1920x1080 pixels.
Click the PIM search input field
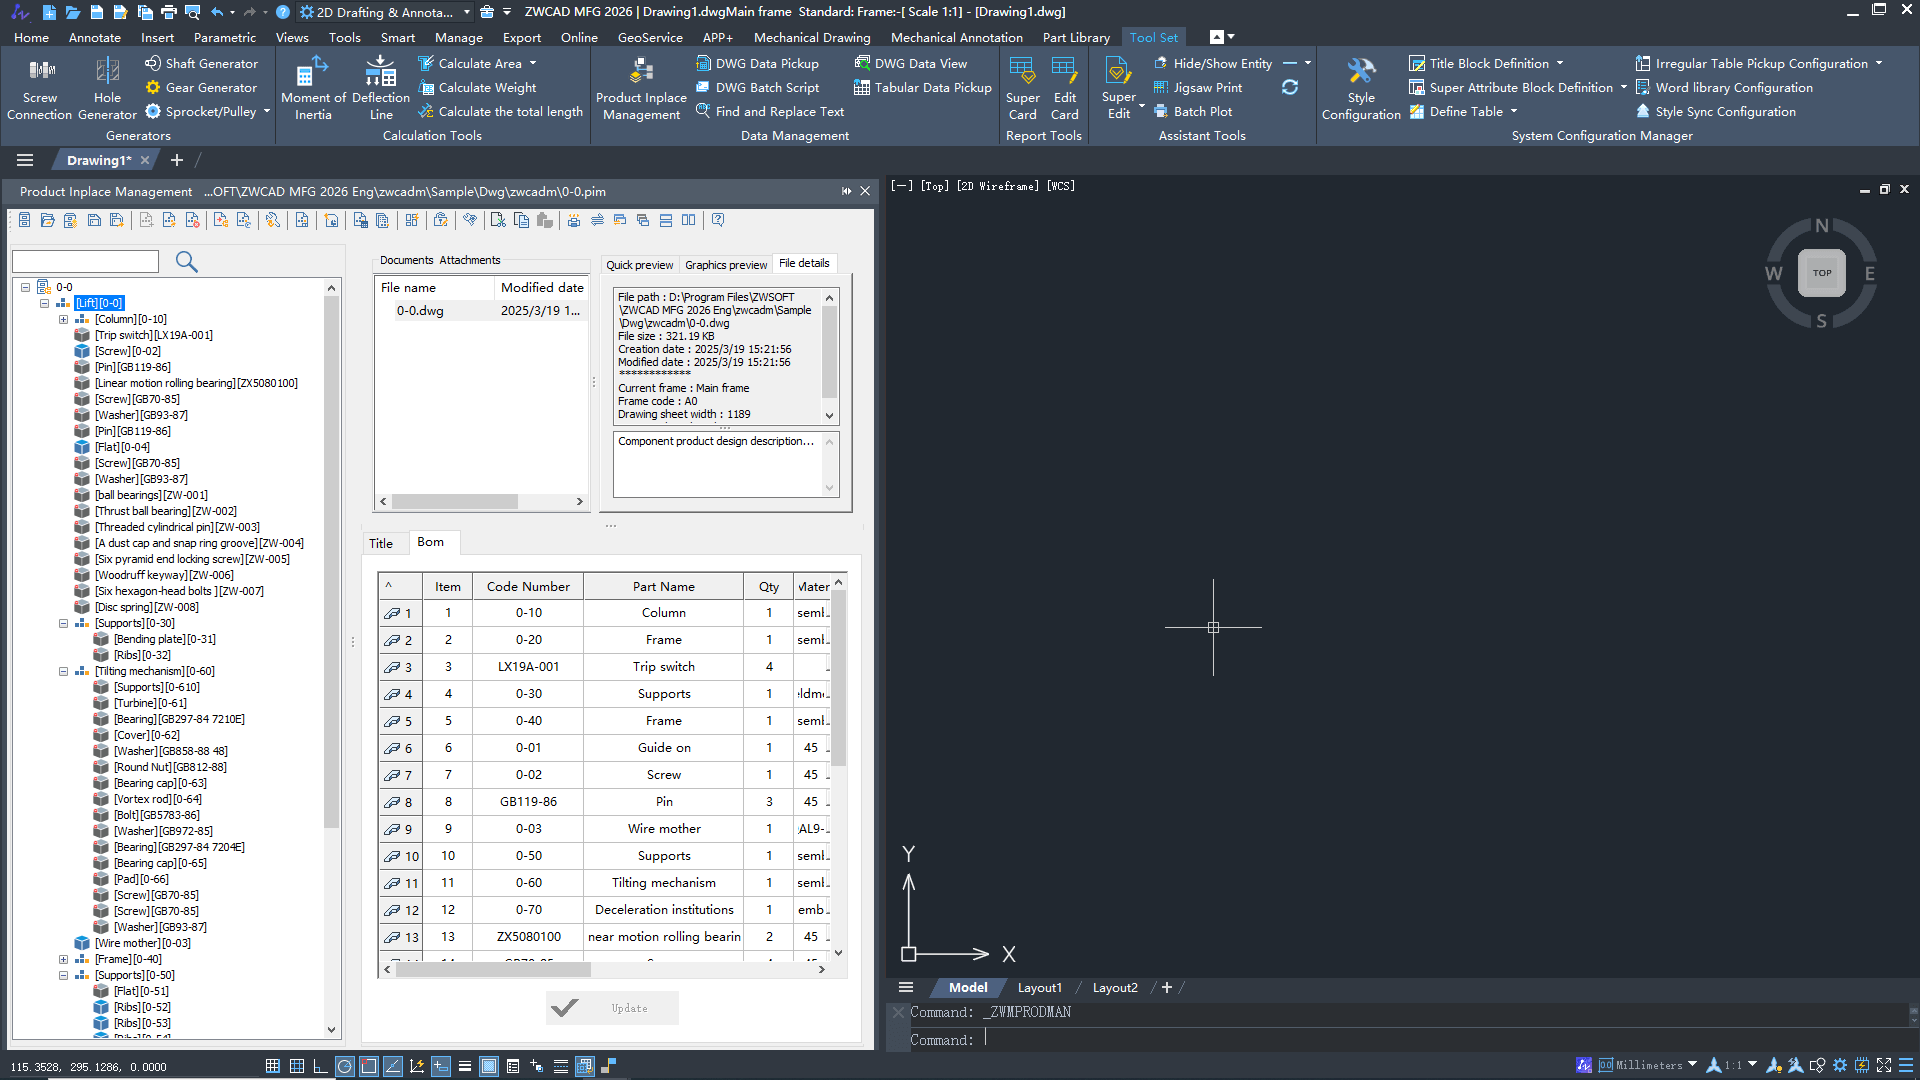click(x=85, y=262)
